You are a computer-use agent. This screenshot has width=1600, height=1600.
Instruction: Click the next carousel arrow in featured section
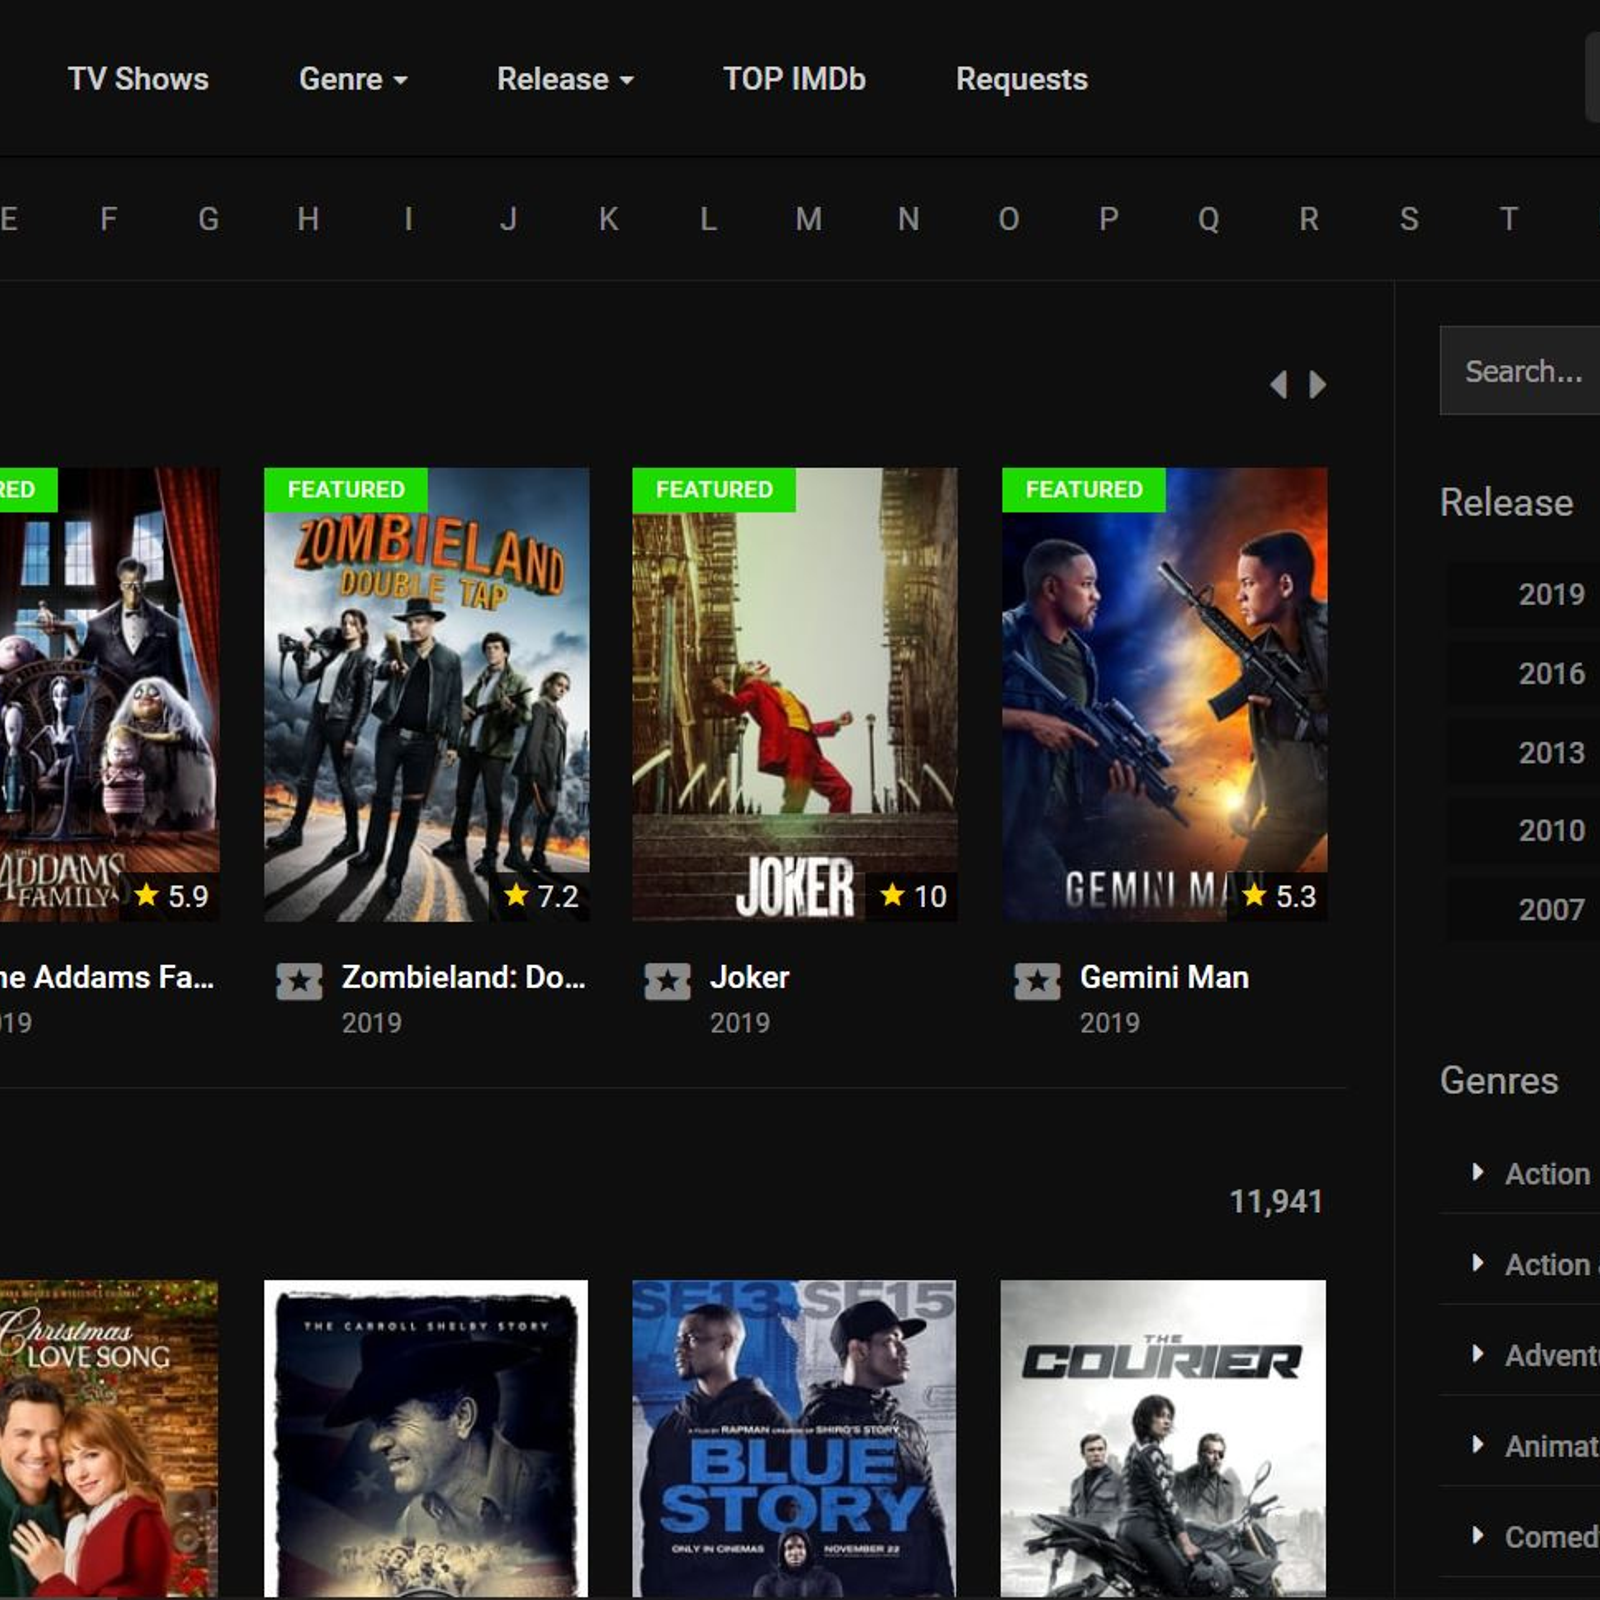pyautogui.click(x=1318, y=385)
